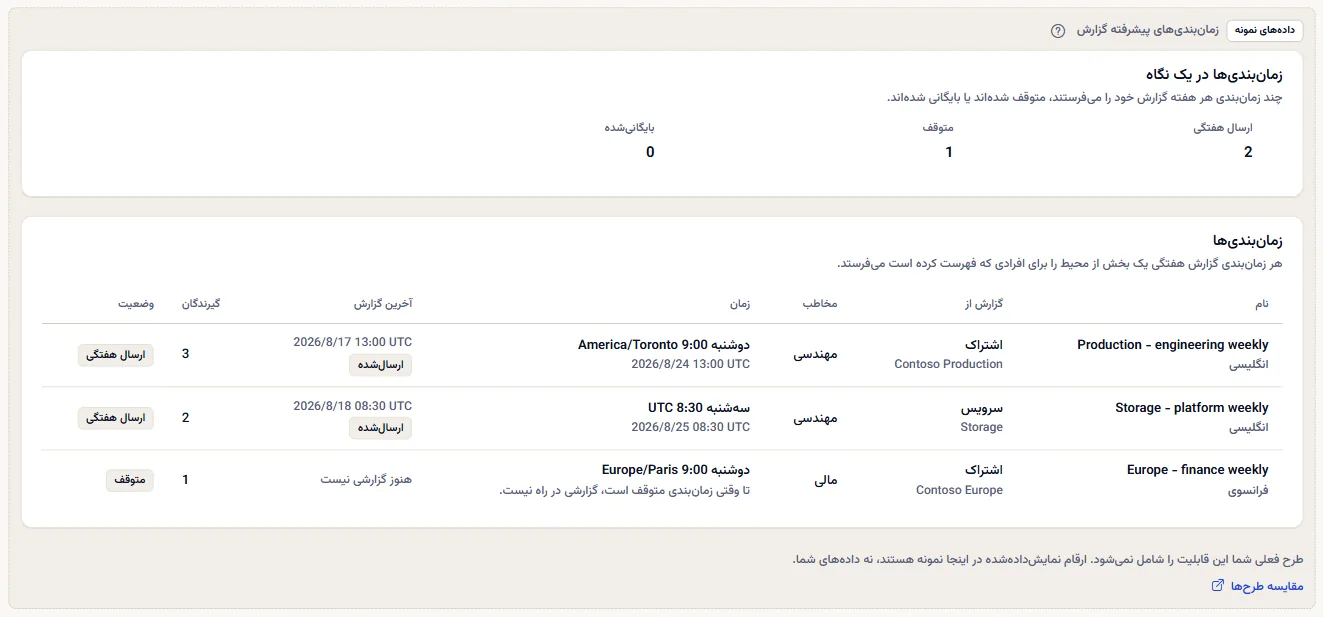Click the بایگانی‌شده summary label
This screenshot has width=1323, height=617.
point(629,128)
